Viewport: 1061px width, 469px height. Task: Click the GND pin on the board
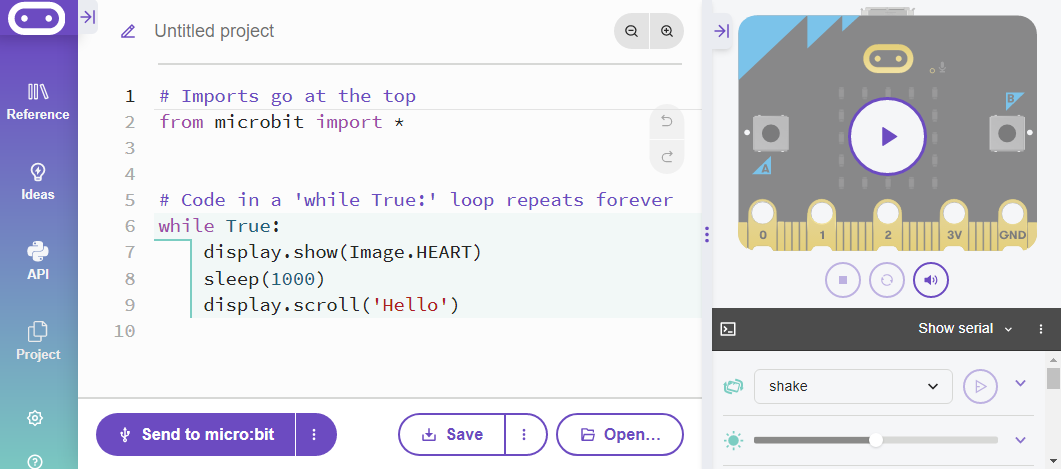click(1012, 225)
